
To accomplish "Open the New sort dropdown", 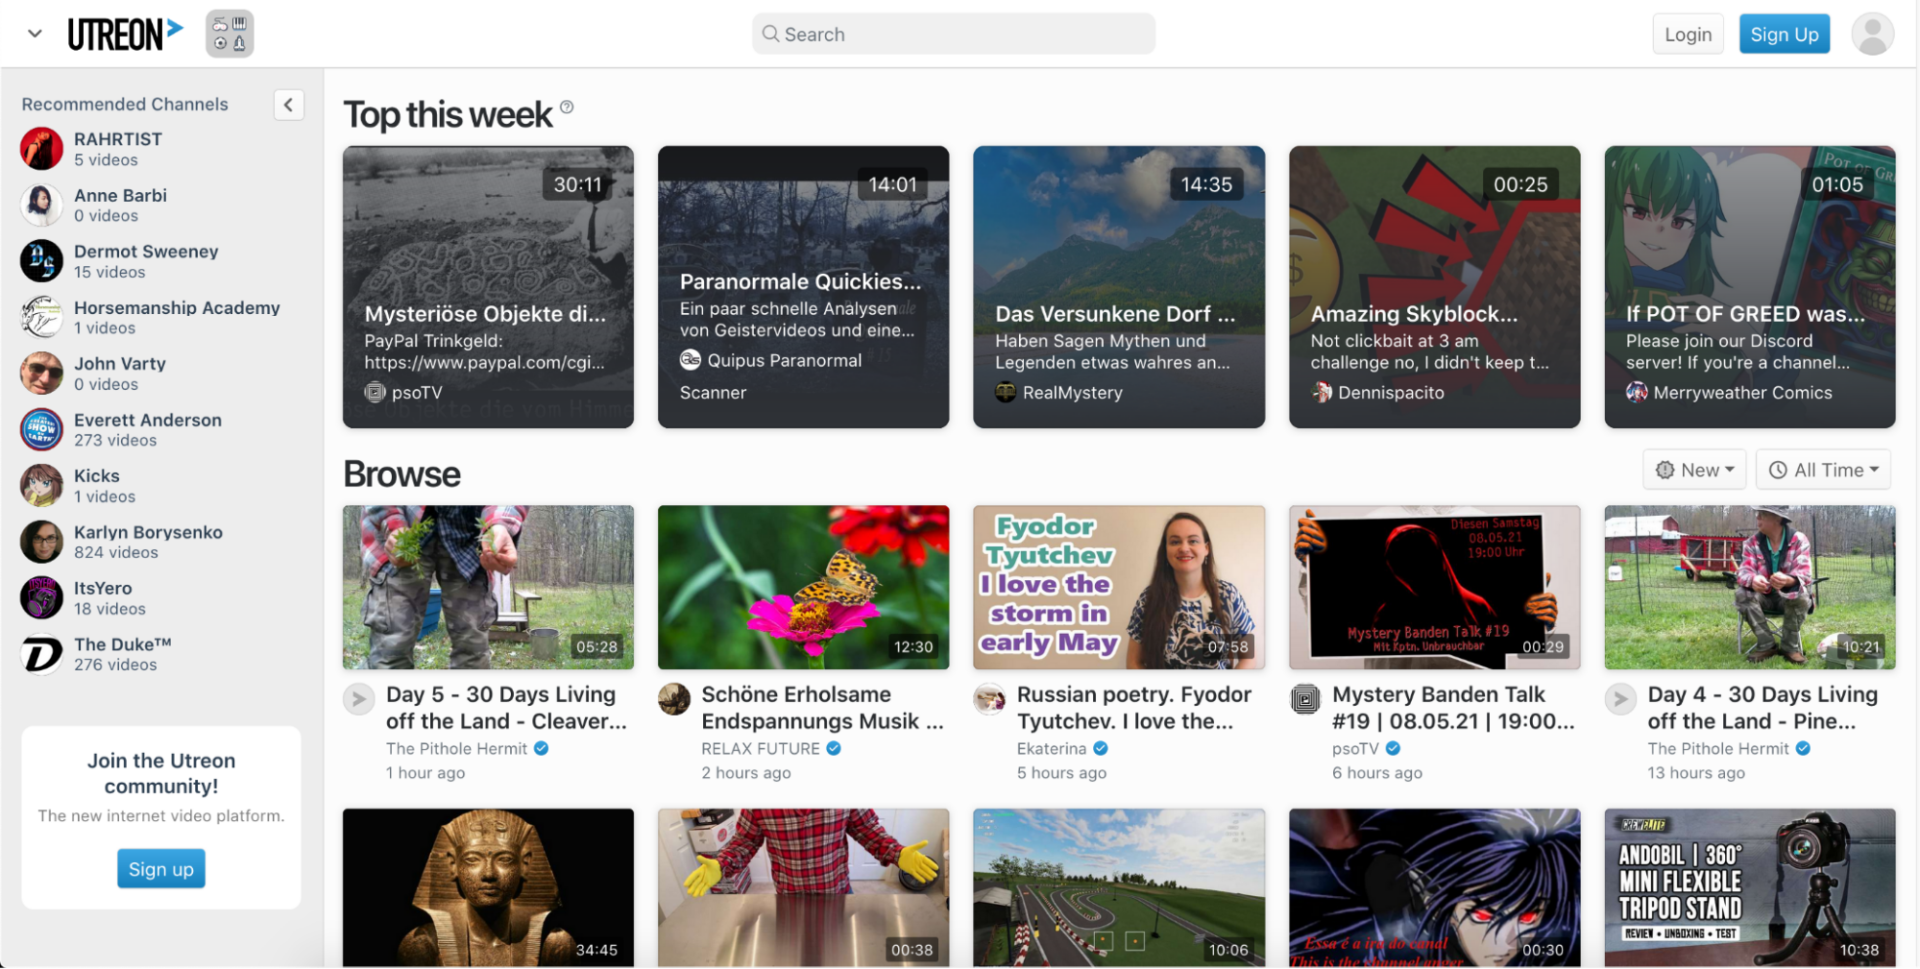I will pyautogui.click(x=1694, y=469).
